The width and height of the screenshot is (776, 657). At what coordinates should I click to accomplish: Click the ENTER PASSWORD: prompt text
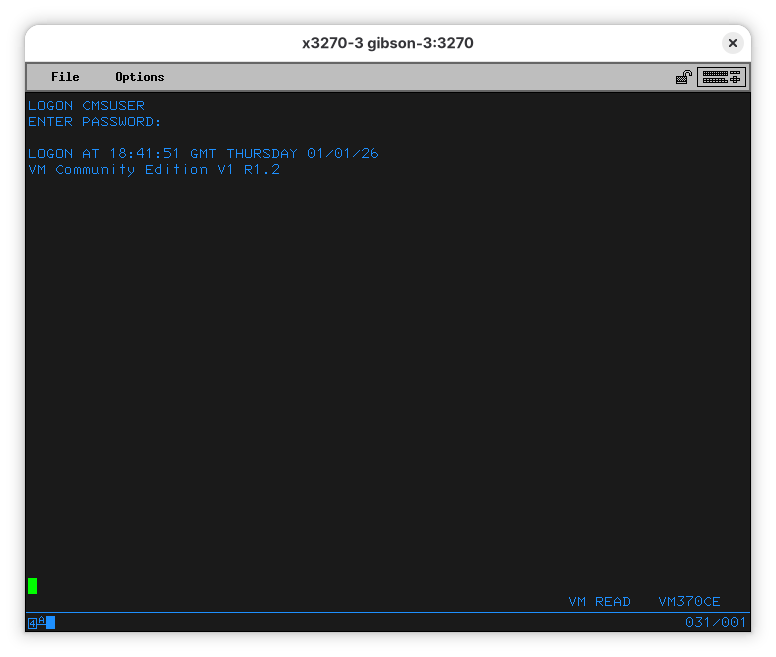94,122
